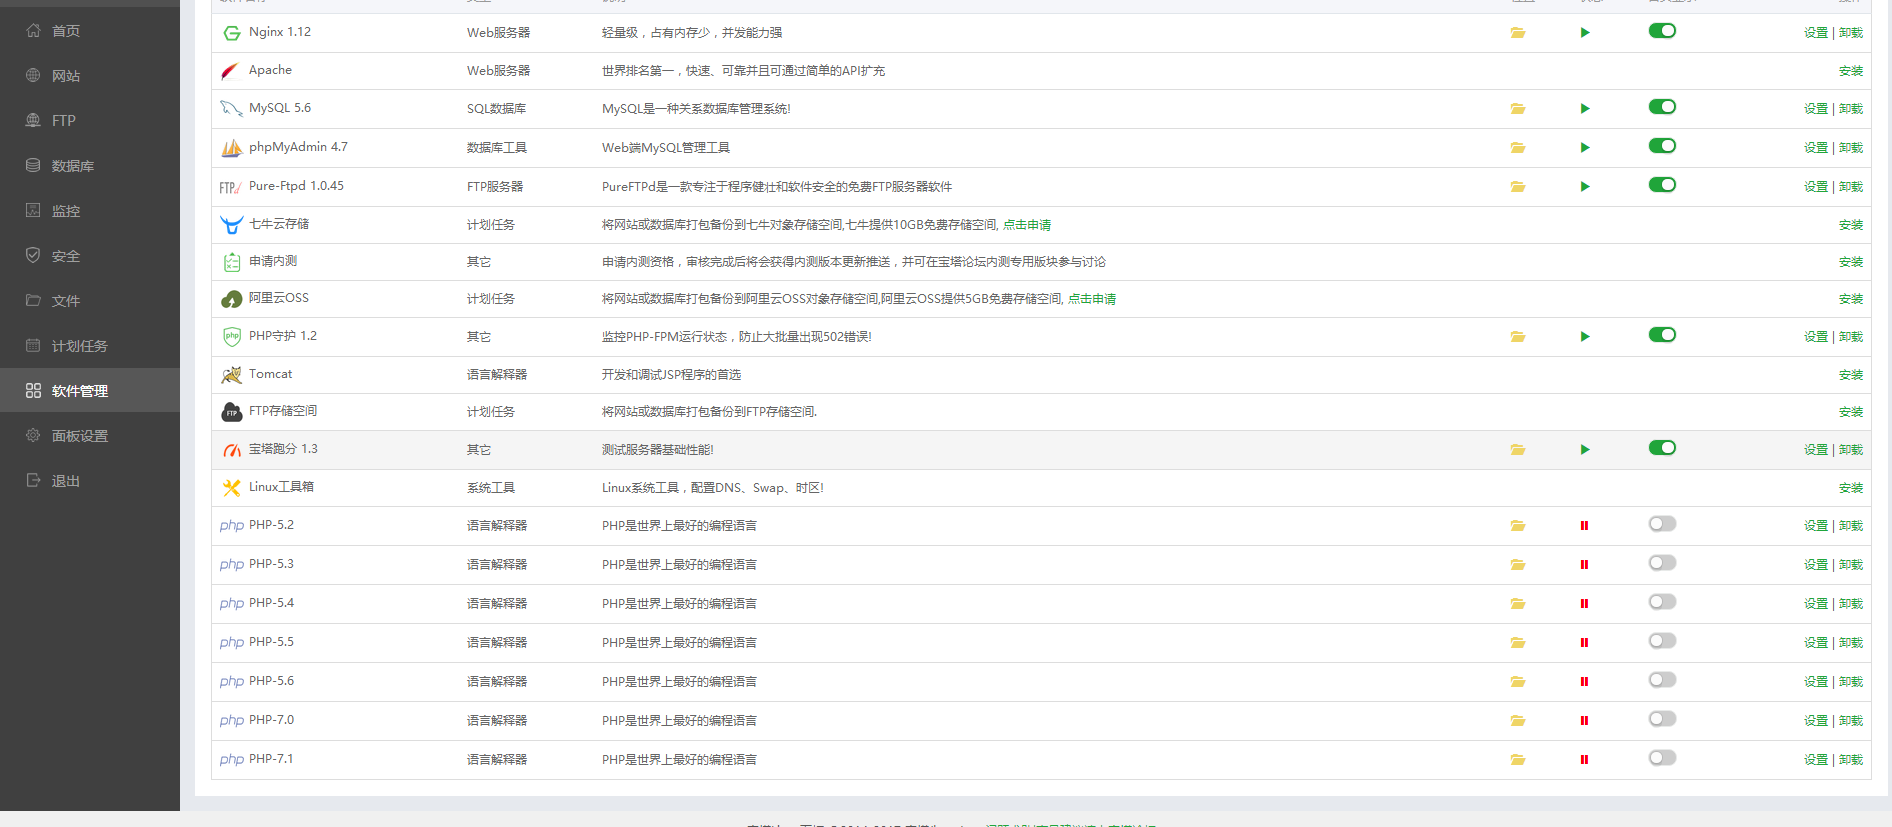This screenshot has height=827, width=1892.
Task: Click the PHP-5.5 red stopped icon
Action: pos(1584,643)
